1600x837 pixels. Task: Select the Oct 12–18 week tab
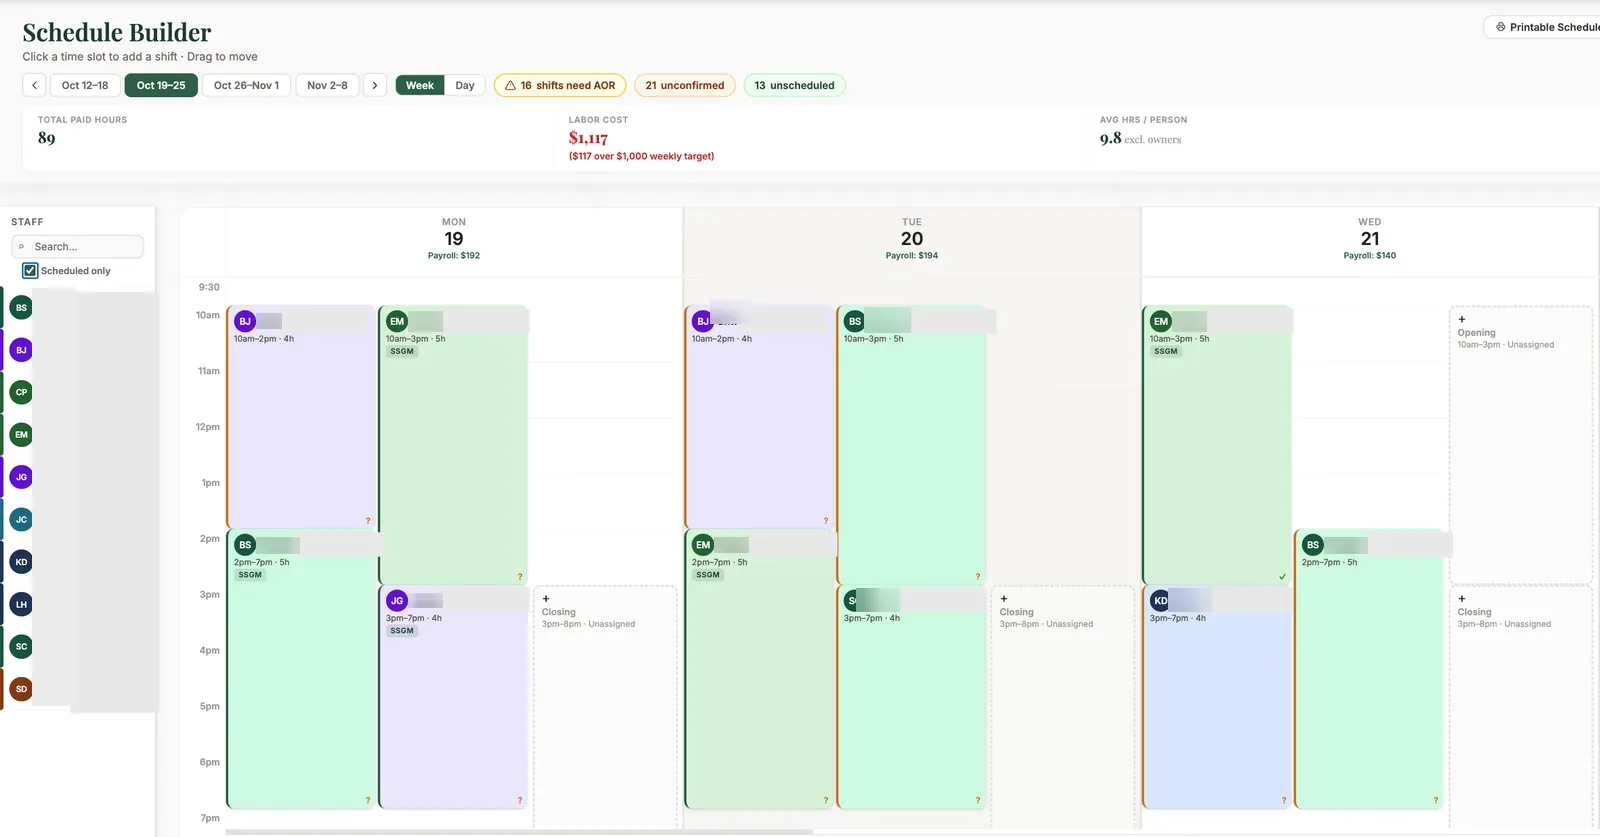85,85
